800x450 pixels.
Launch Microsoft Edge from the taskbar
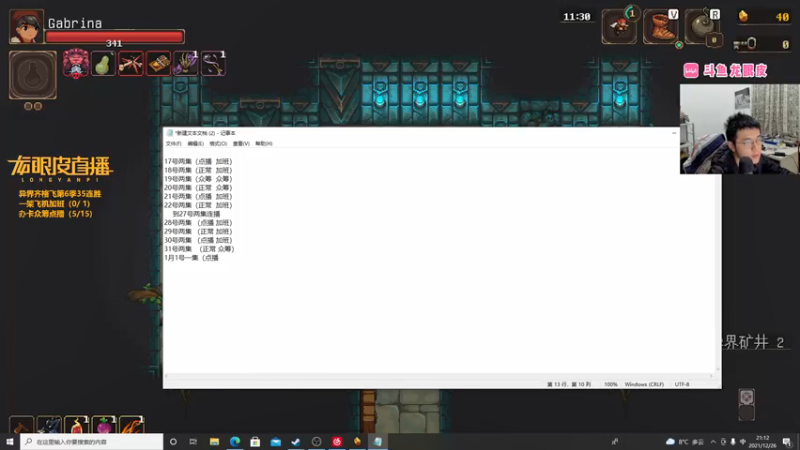coord(235,442)
